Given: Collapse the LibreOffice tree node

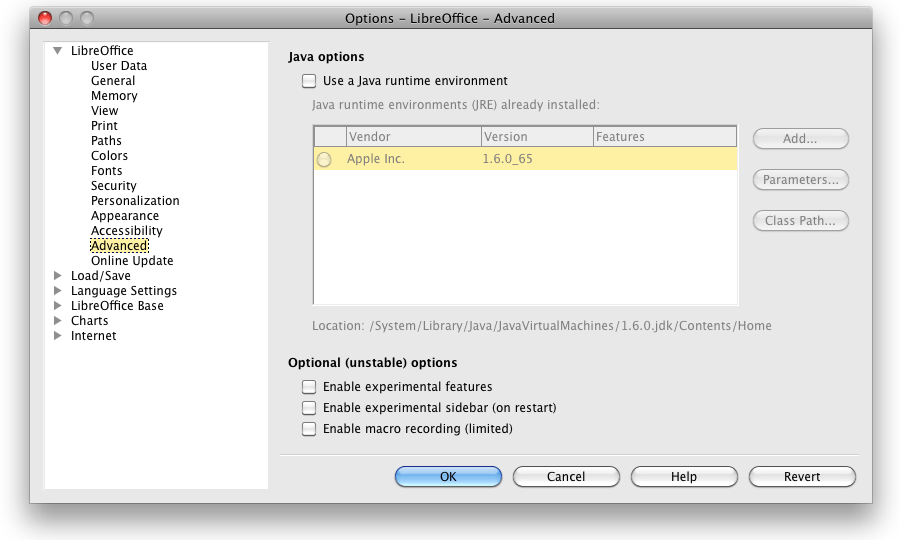Looking at the screenshot, I should coord(57,50).
